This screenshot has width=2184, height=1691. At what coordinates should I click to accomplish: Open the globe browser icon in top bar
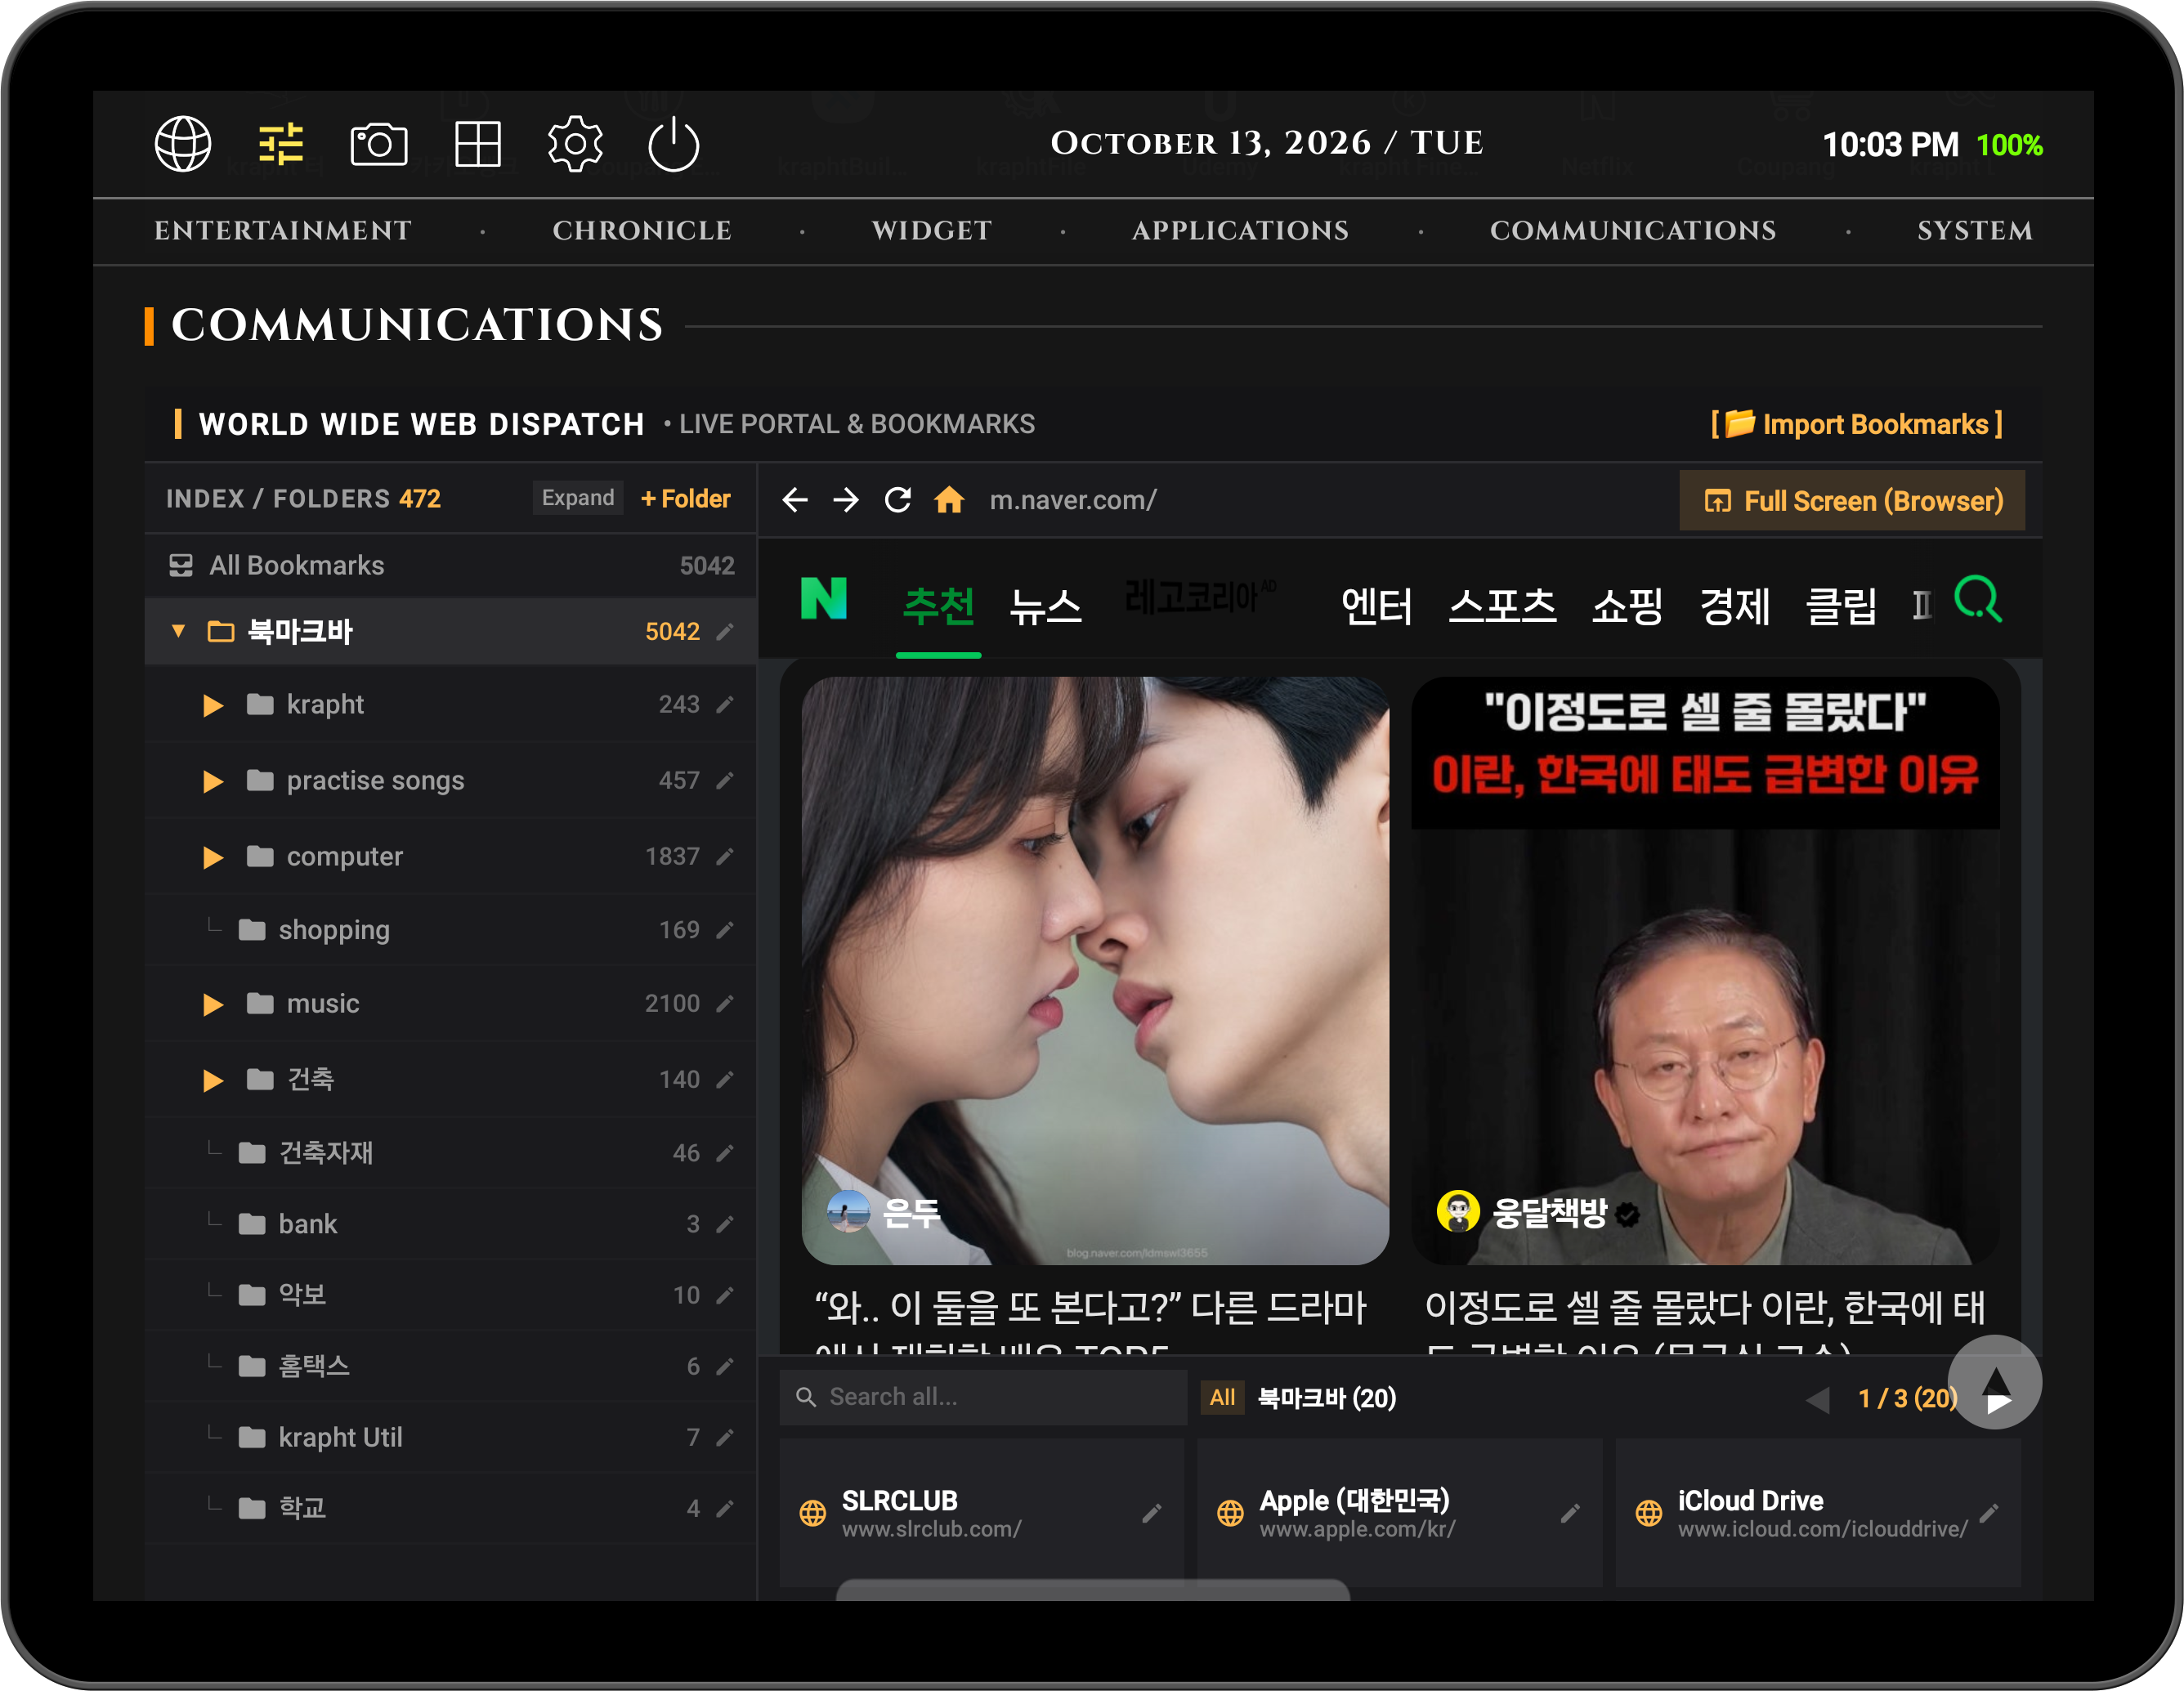(183, 144)
